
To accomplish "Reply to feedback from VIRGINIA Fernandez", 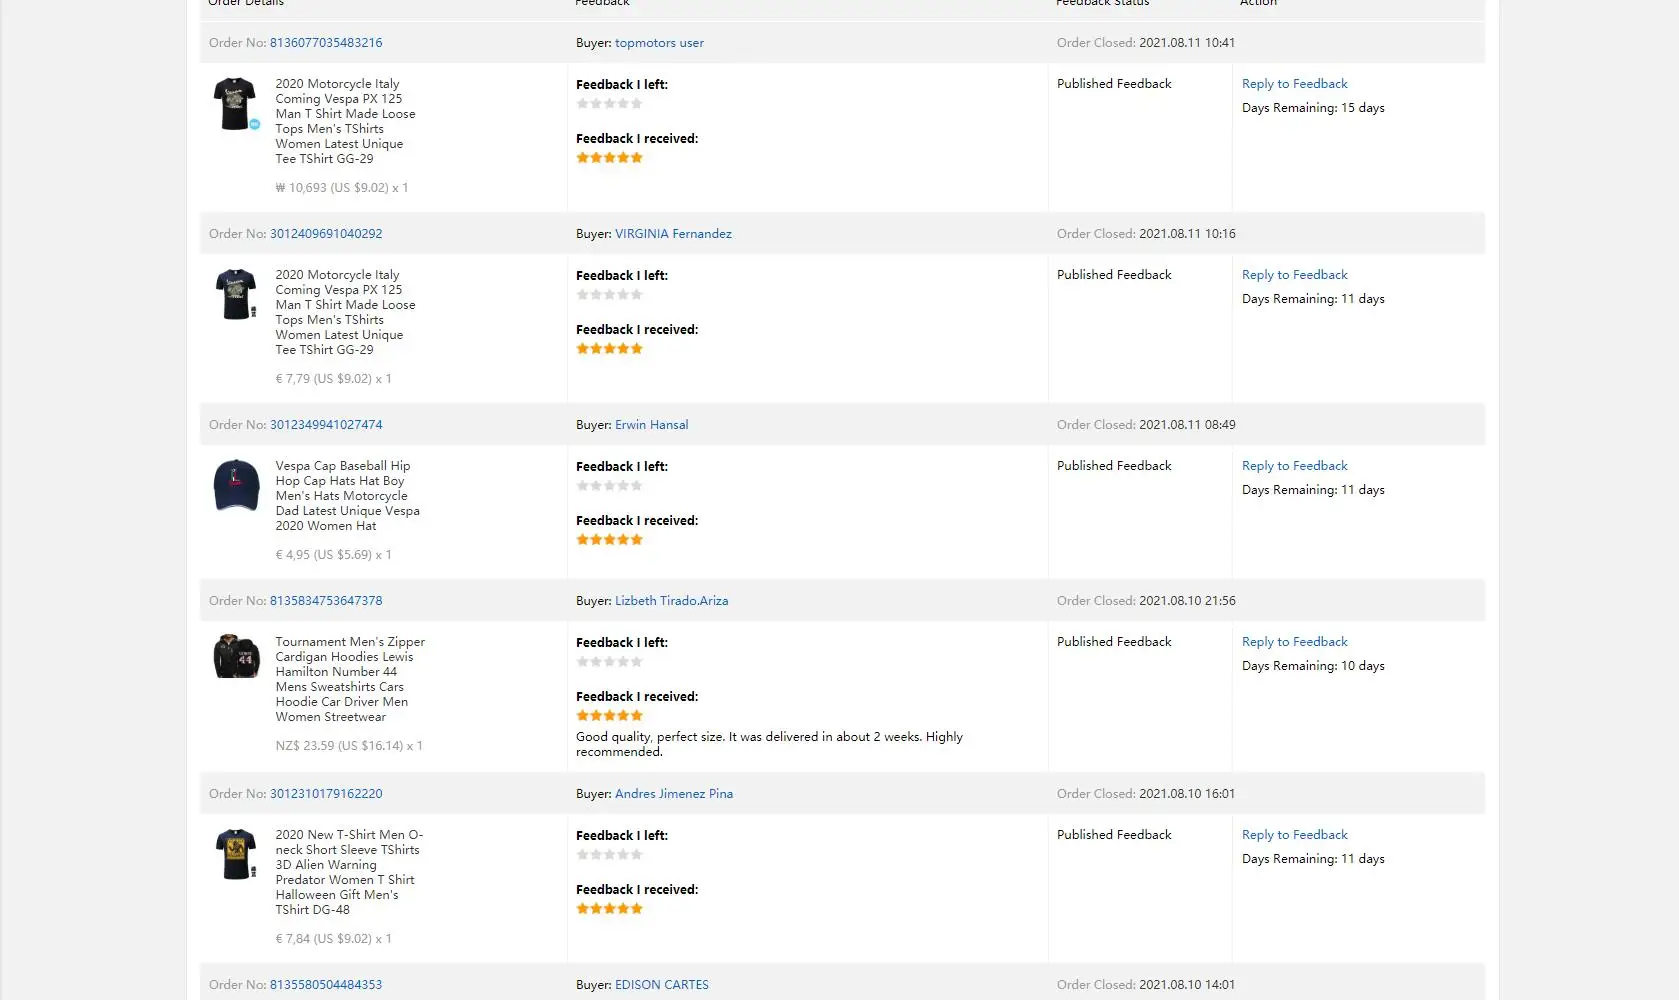I will click(x=1294, y=275).
